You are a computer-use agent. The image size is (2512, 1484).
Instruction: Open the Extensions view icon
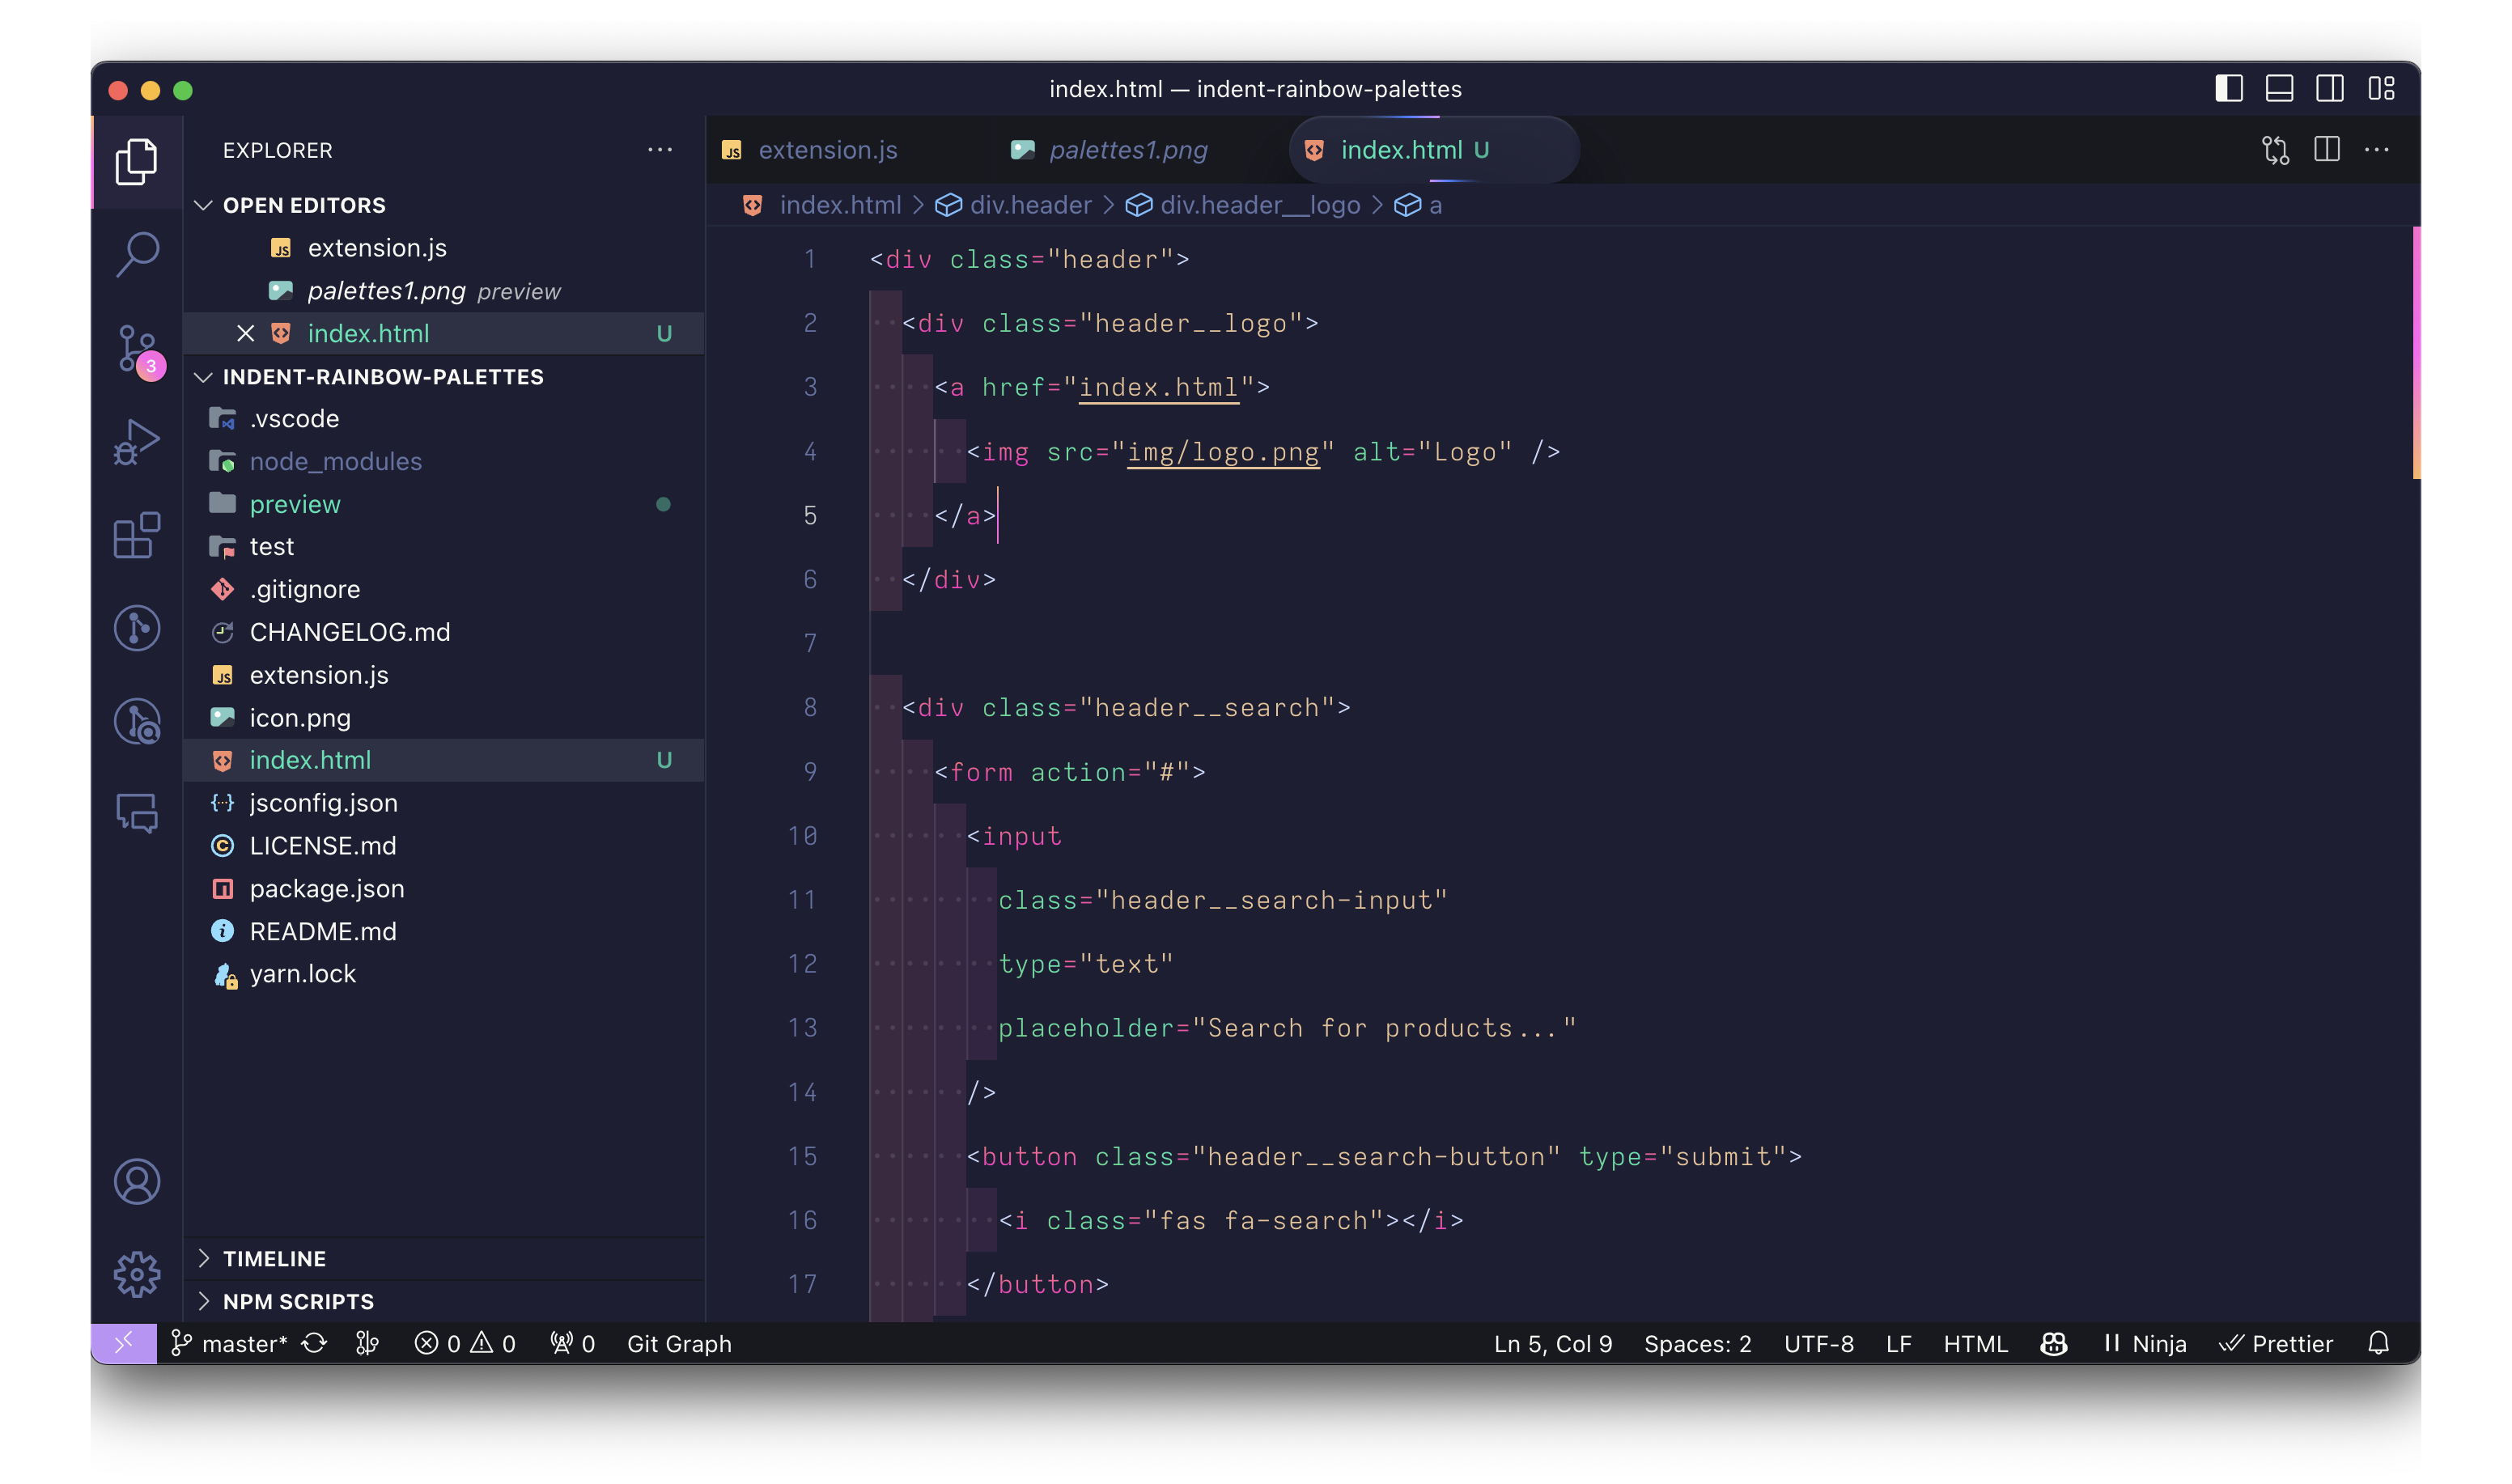point(137,536)
